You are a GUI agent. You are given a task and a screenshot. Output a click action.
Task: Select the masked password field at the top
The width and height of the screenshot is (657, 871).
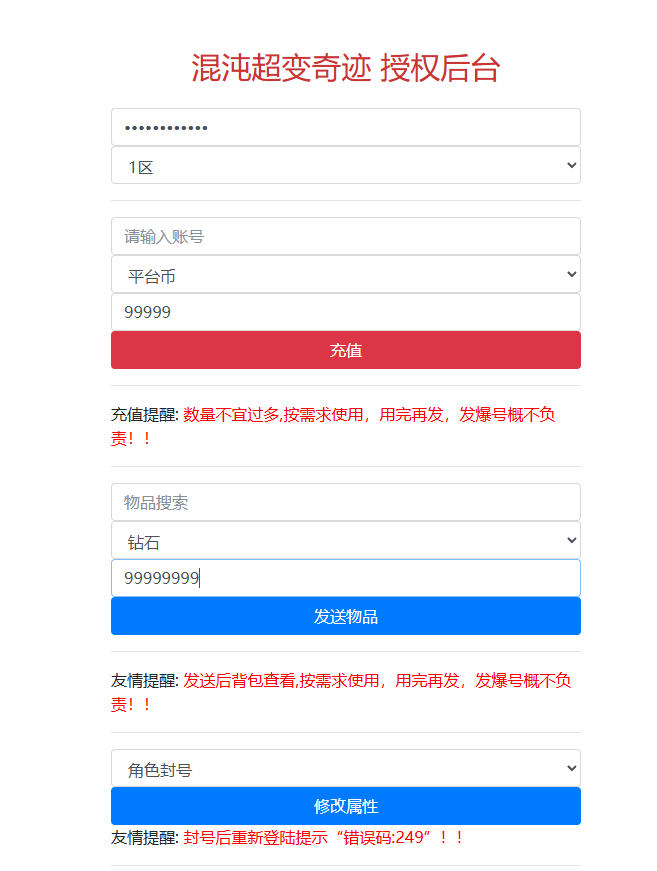[345, 127]
